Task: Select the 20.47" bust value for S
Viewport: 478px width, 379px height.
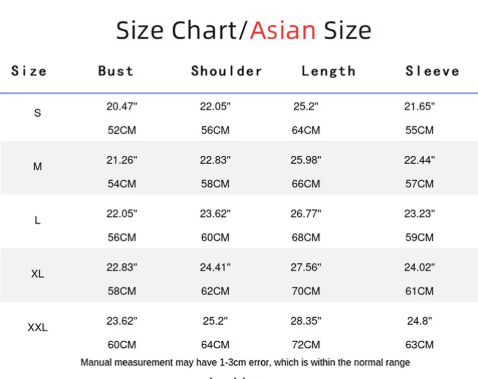Action: 122,106
